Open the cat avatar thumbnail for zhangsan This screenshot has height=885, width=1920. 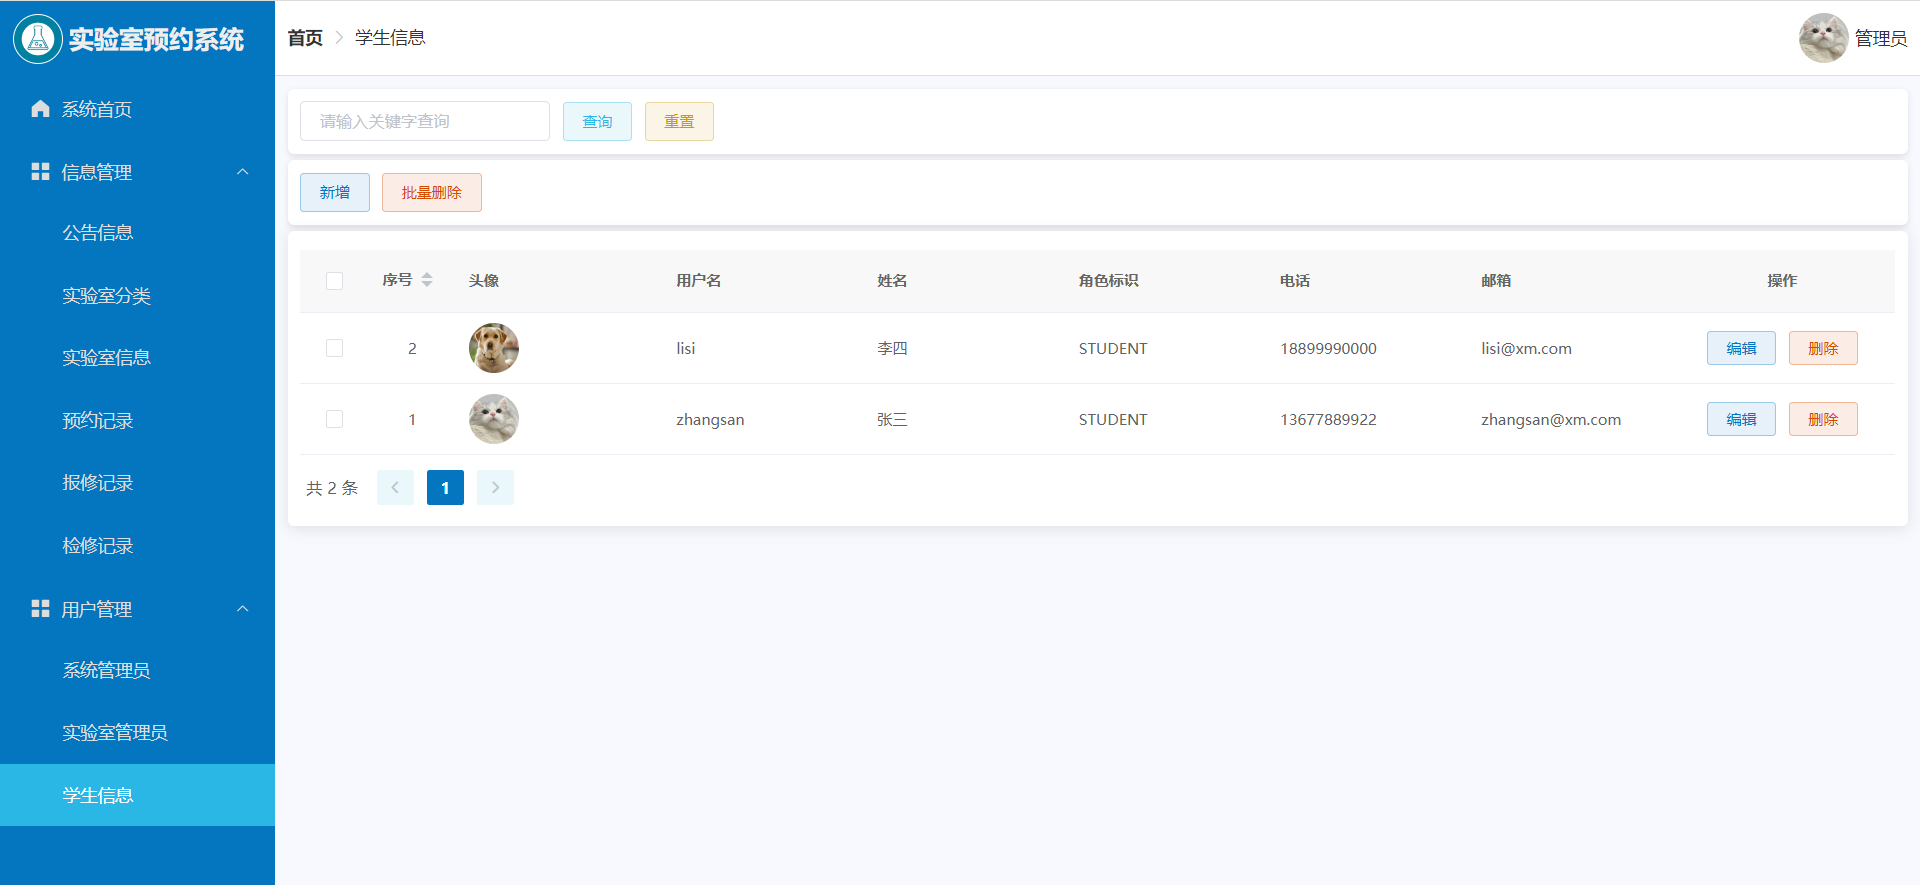pyautogui.click(x=494, y=419)
